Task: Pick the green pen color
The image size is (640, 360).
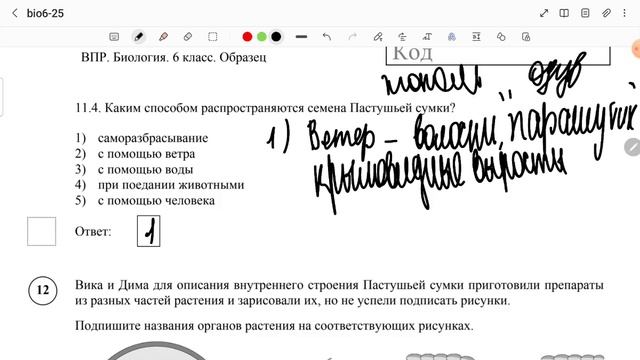Action: (x=262, y=37)
